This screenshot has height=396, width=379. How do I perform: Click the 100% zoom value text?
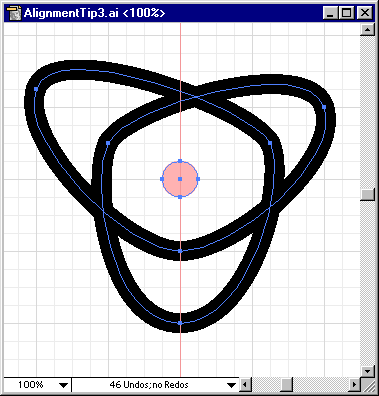31,385
